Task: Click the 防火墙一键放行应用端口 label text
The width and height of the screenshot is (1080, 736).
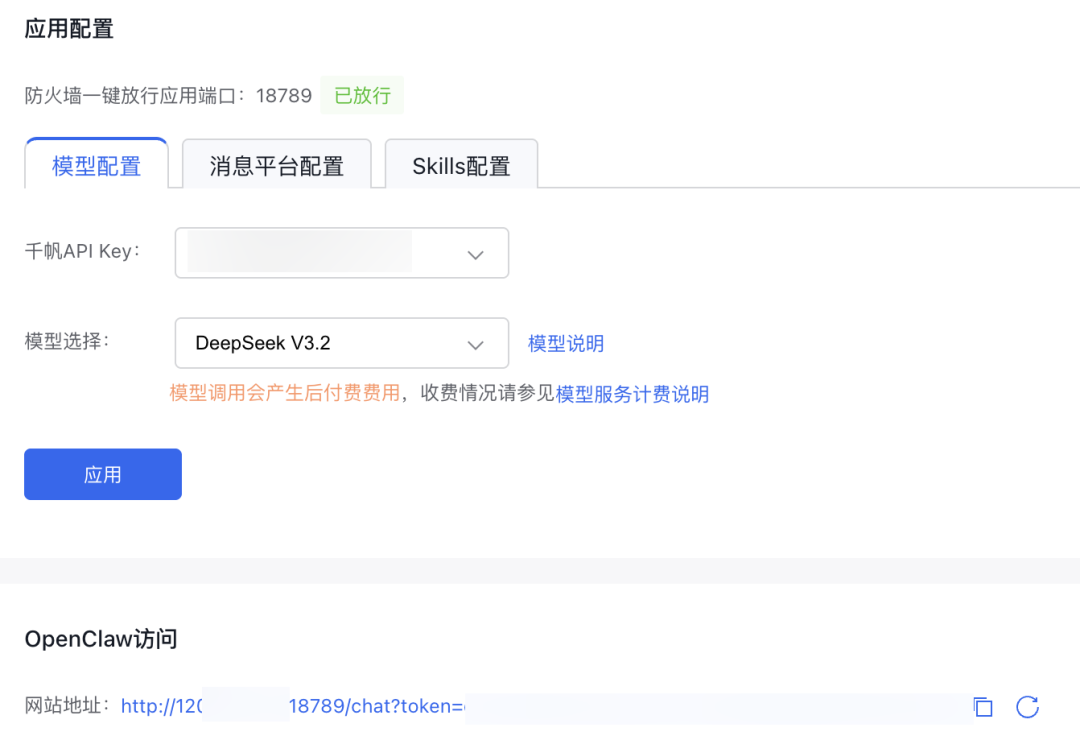Action: (134, 96)
